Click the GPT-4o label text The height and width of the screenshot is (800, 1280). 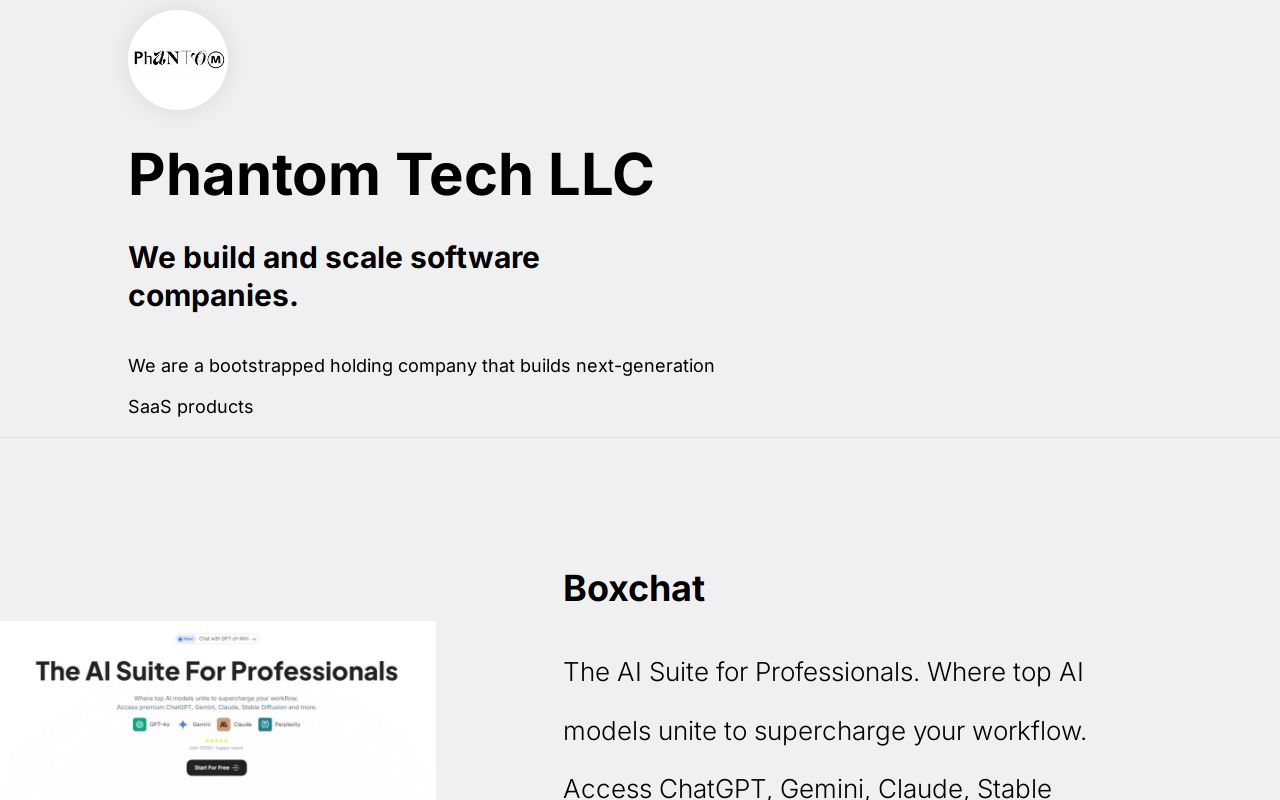coord(158,723)
